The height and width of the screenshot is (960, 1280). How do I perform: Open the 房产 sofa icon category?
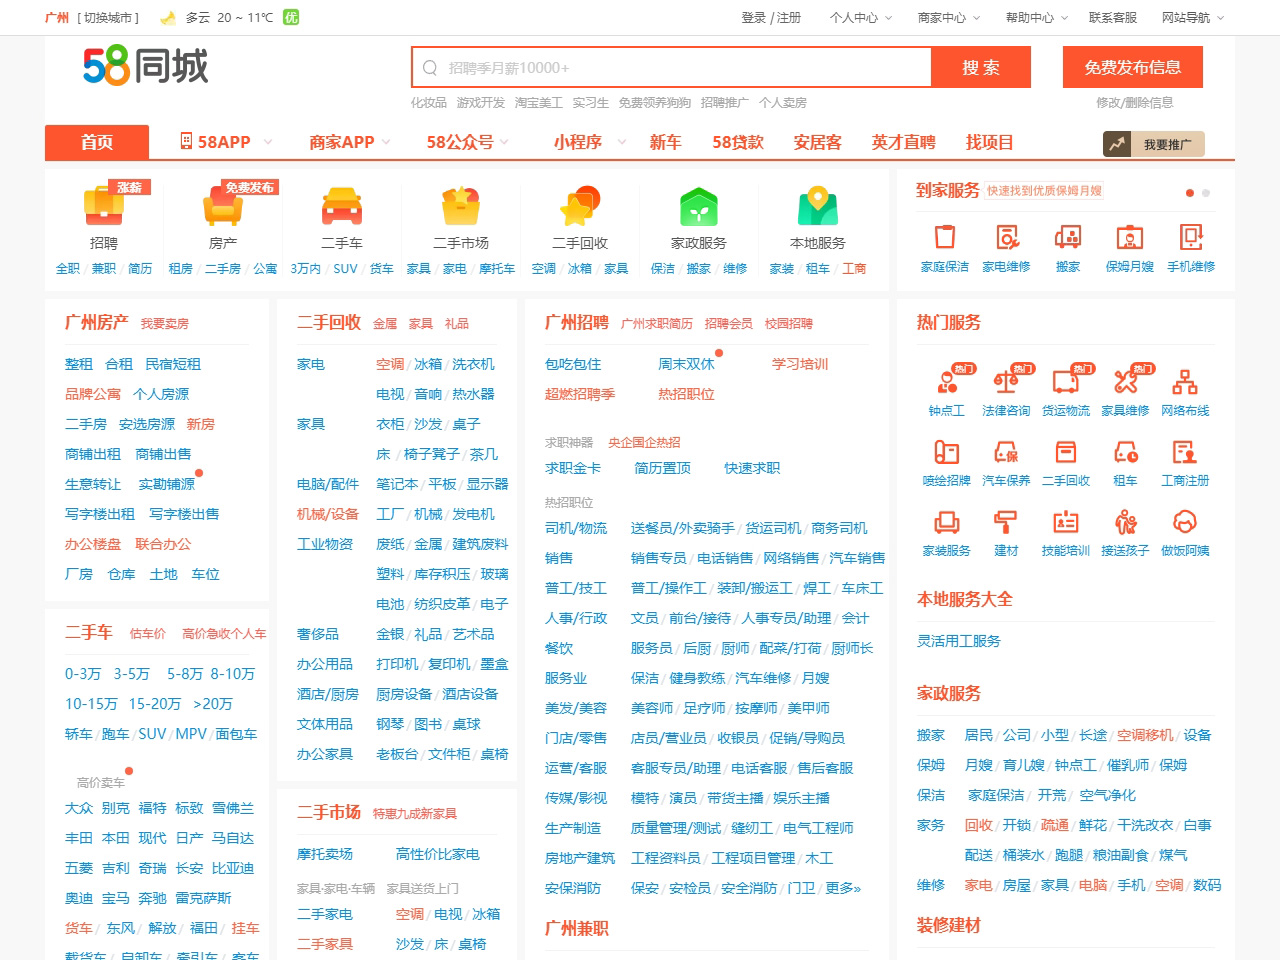(223, 207)
